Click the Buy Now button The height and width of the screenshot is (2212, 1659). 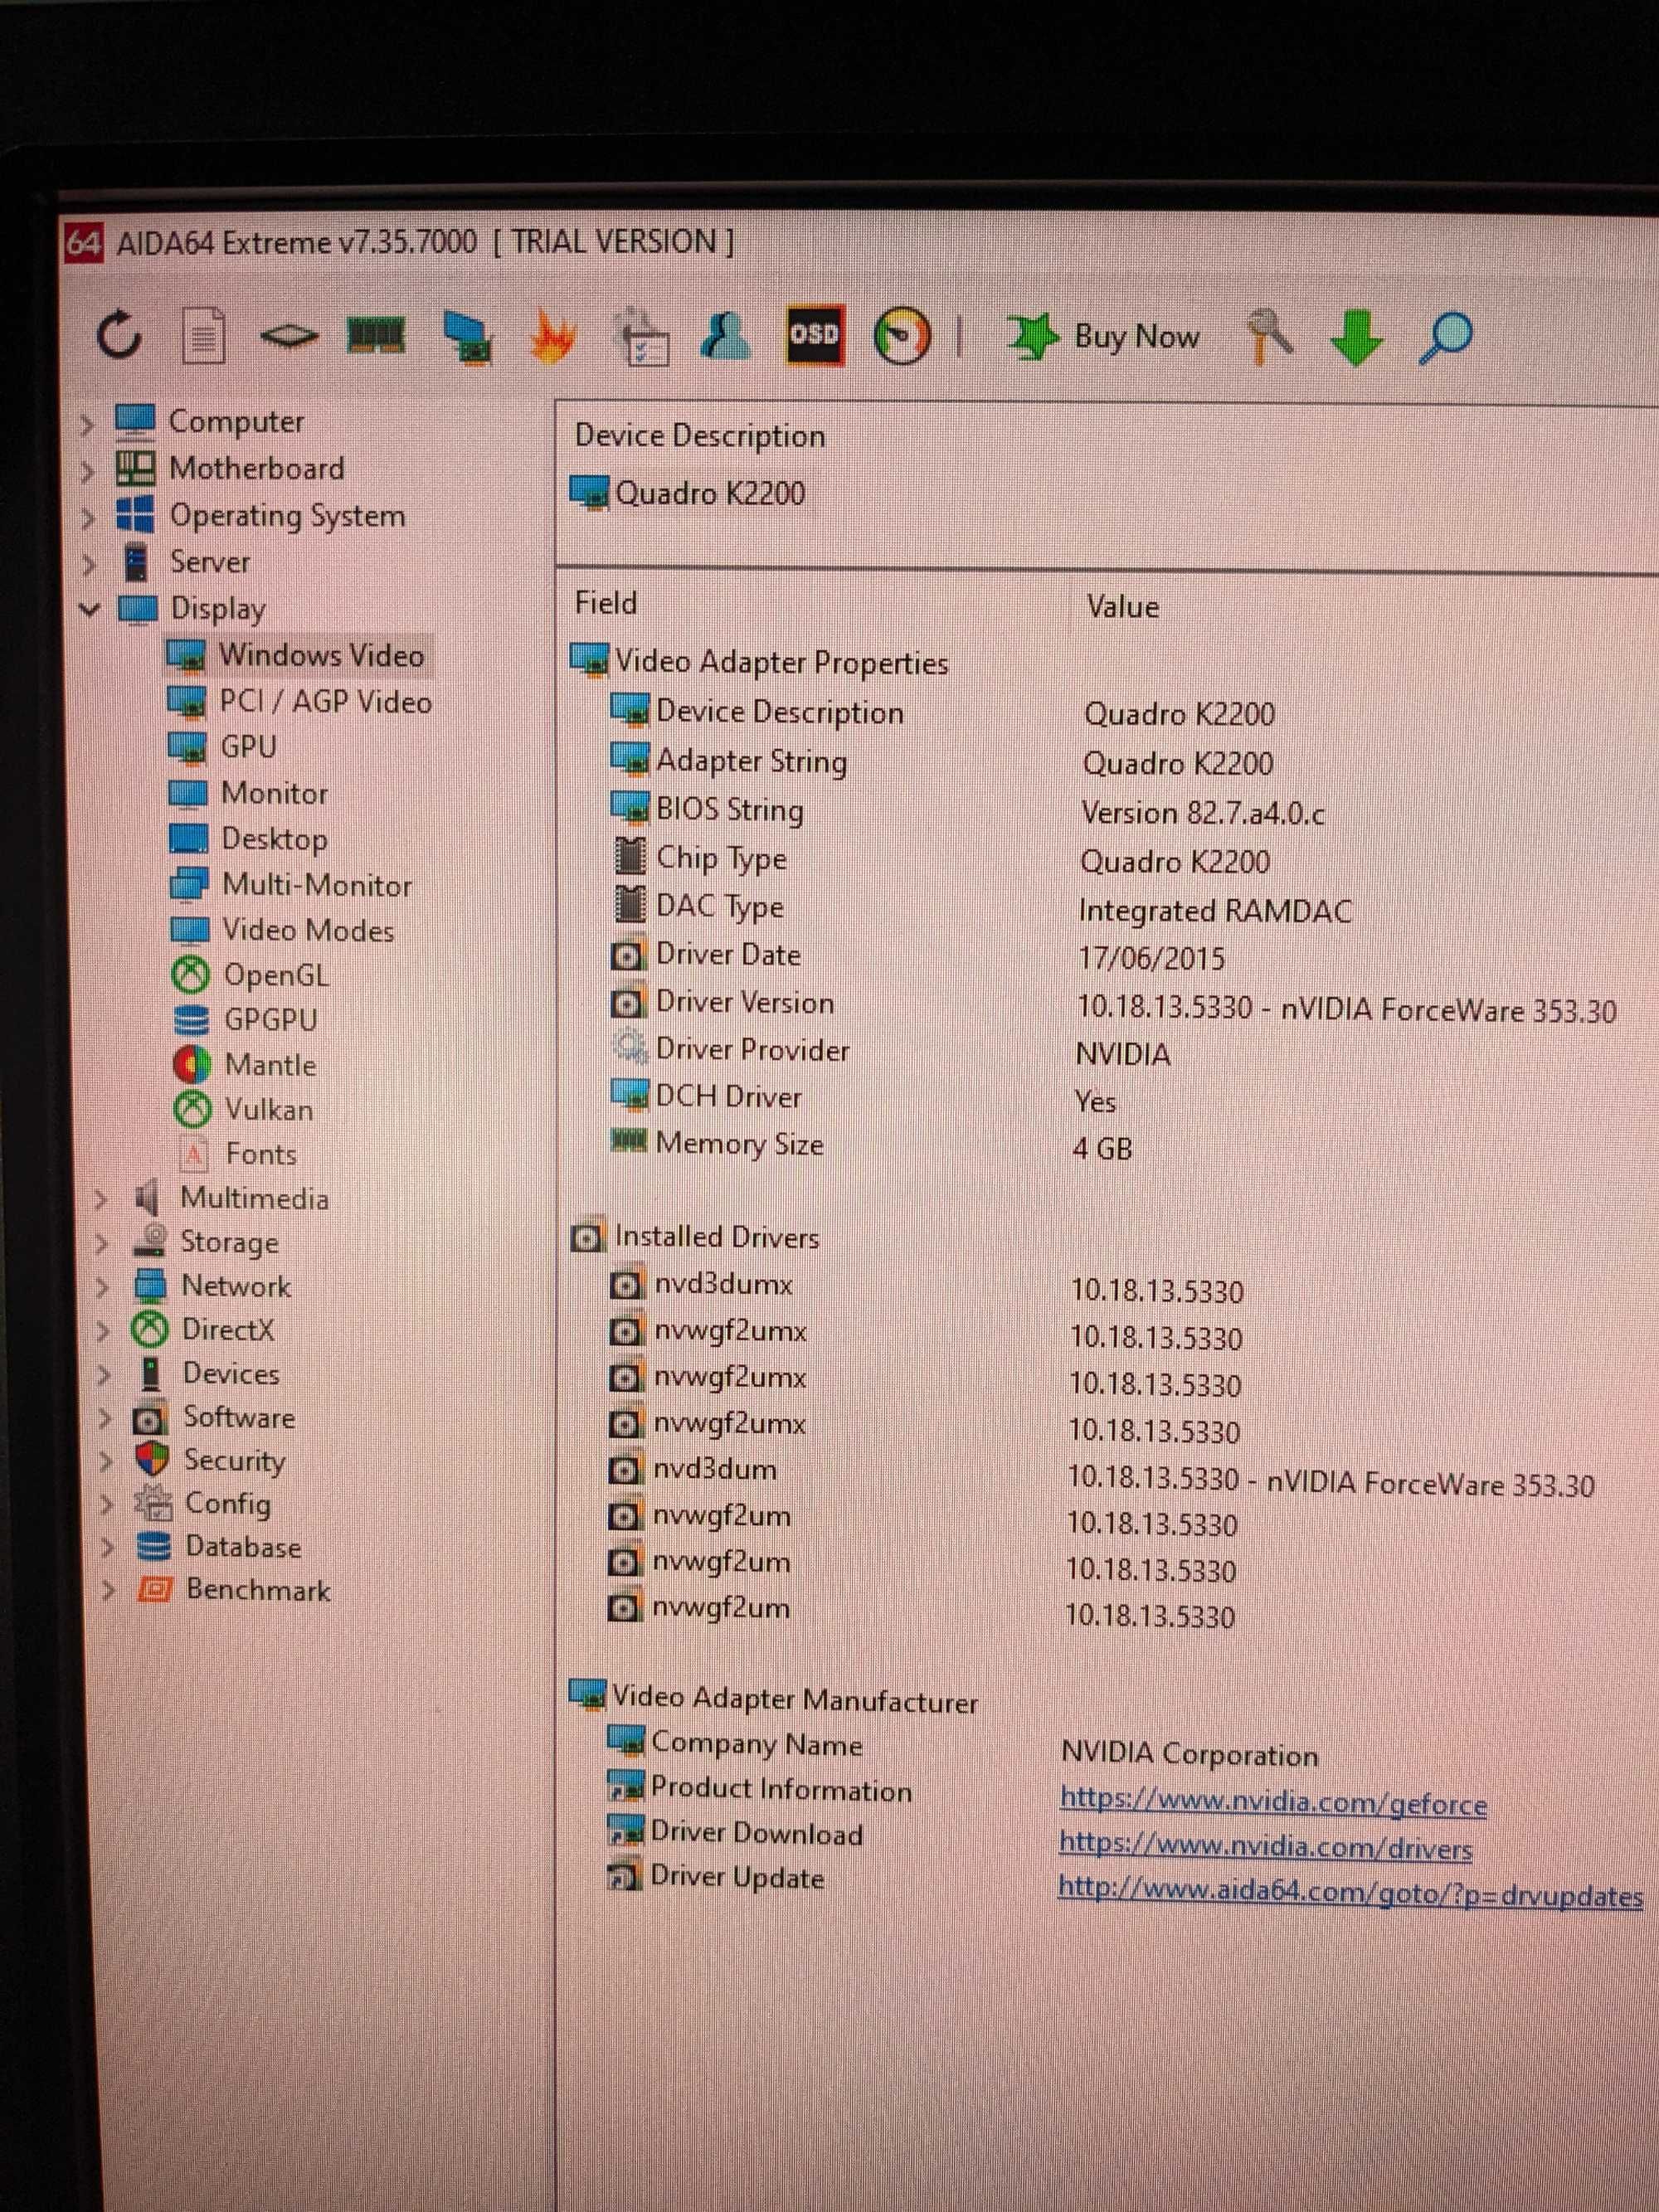[1104, 337]
